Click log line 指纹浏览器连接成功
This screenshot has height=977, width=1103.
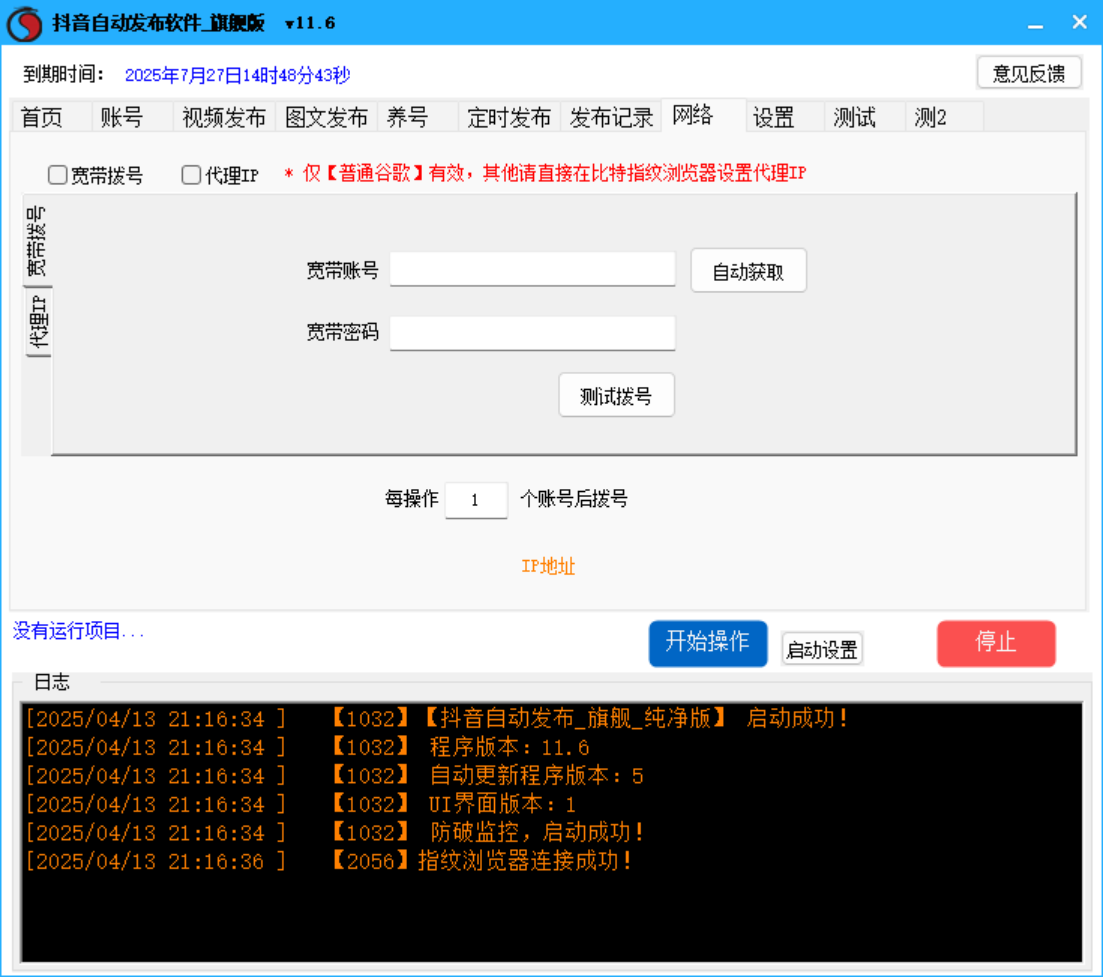[328, 861]
